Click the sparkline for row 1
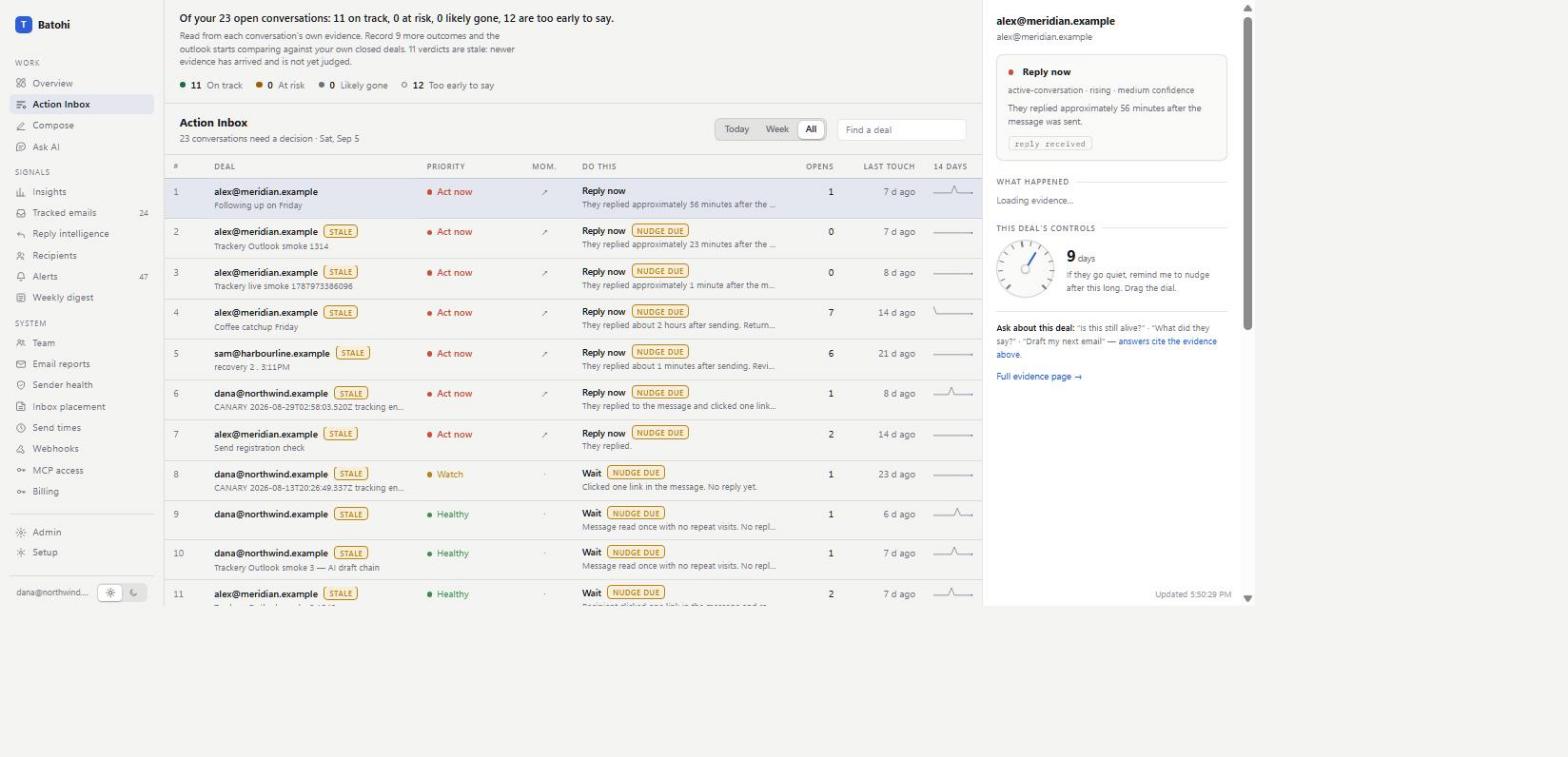This screenshot has height=757, width=1568. click(x=953, y=192)
